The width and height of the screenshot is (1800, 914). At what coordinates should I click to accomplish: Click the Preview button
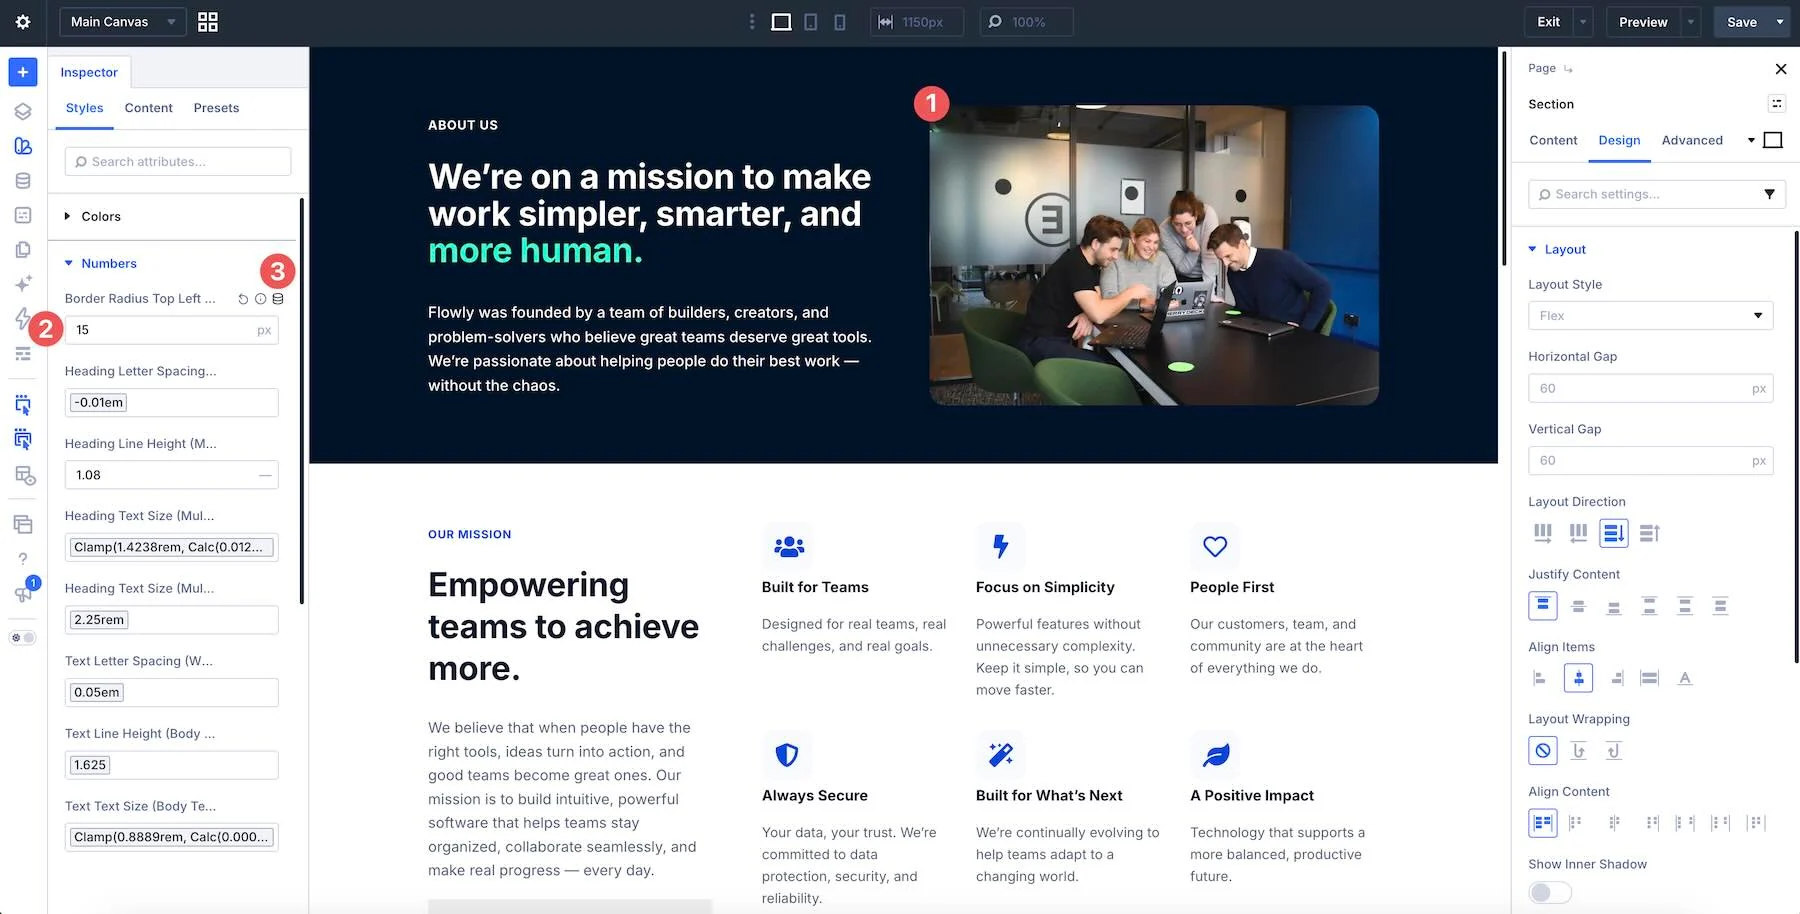pos(1643,22)
